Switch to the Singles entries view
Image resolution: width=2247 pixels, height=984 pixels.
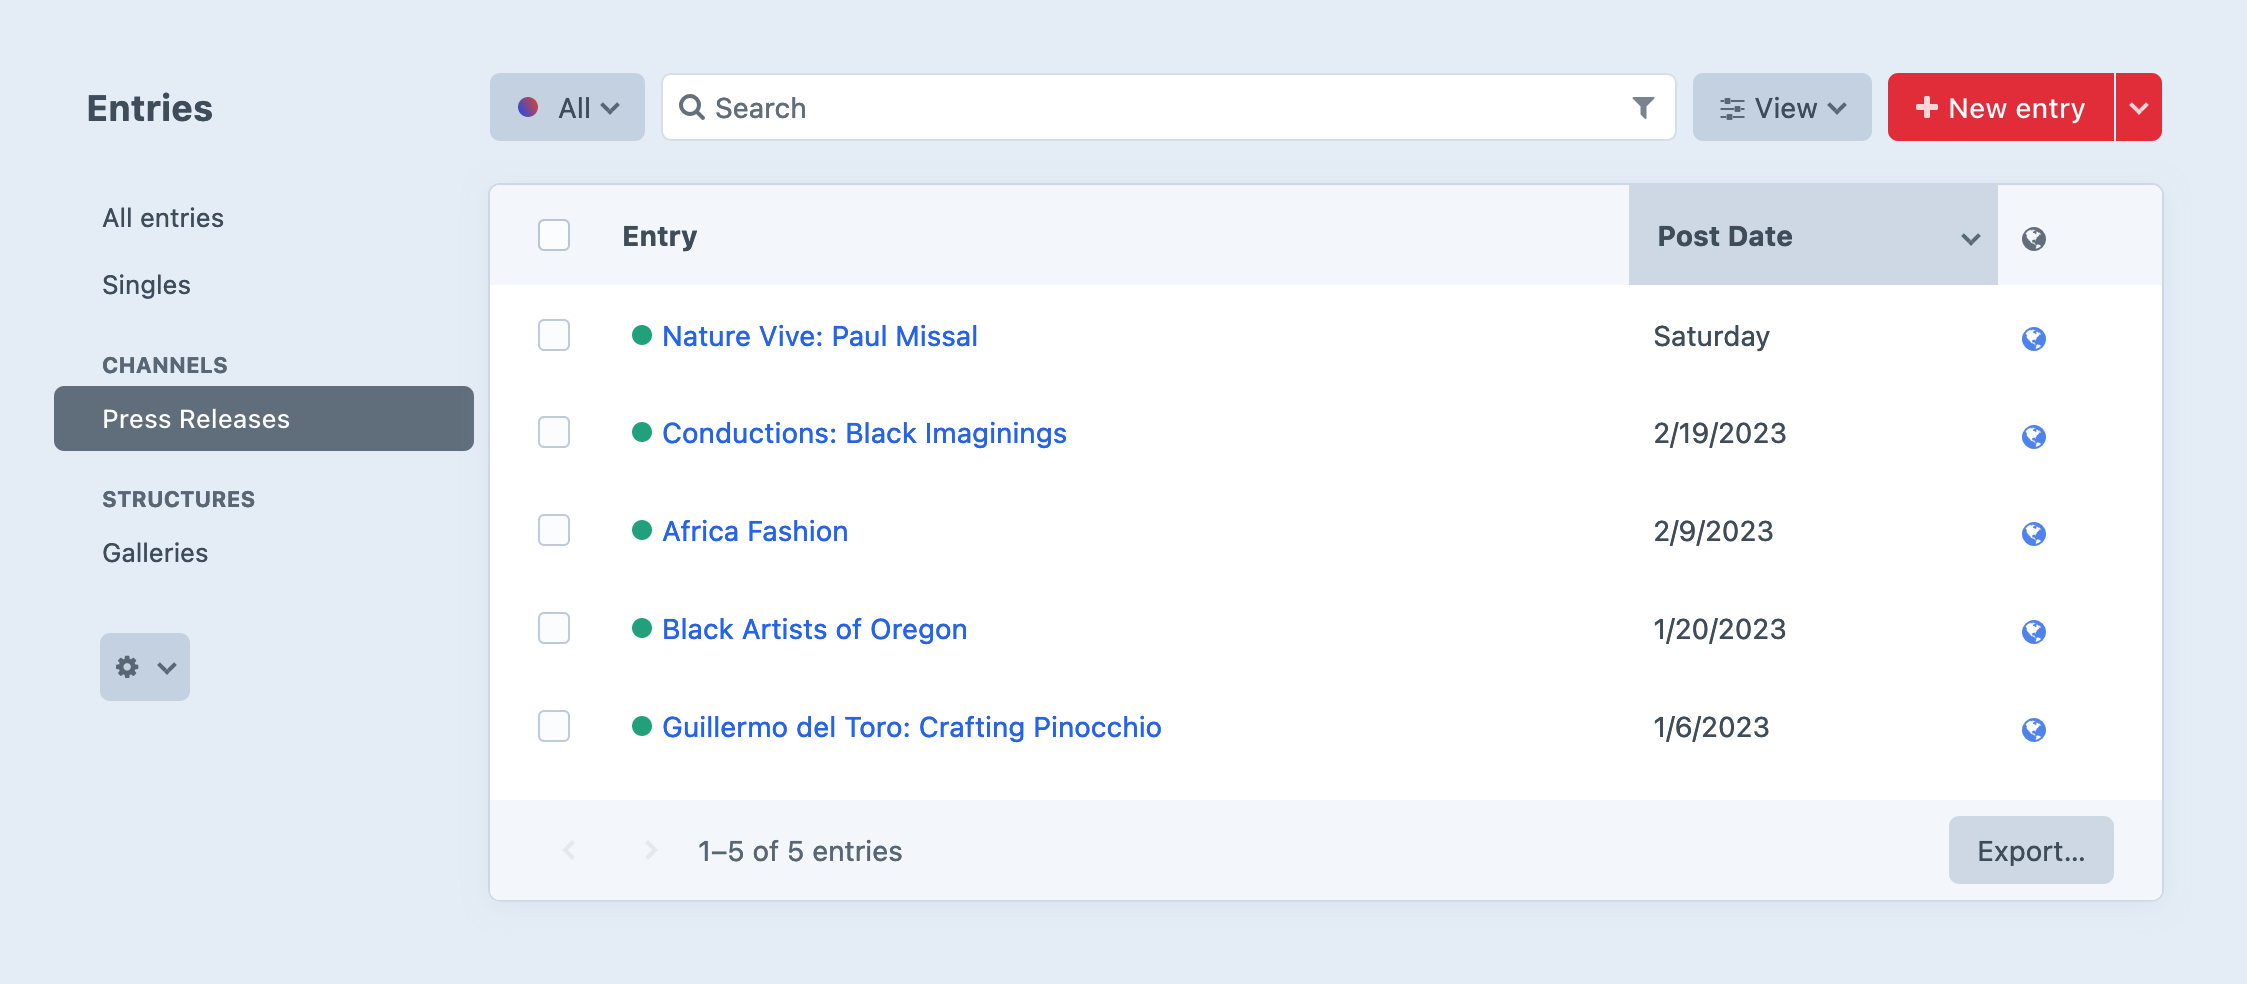(146, 284)
